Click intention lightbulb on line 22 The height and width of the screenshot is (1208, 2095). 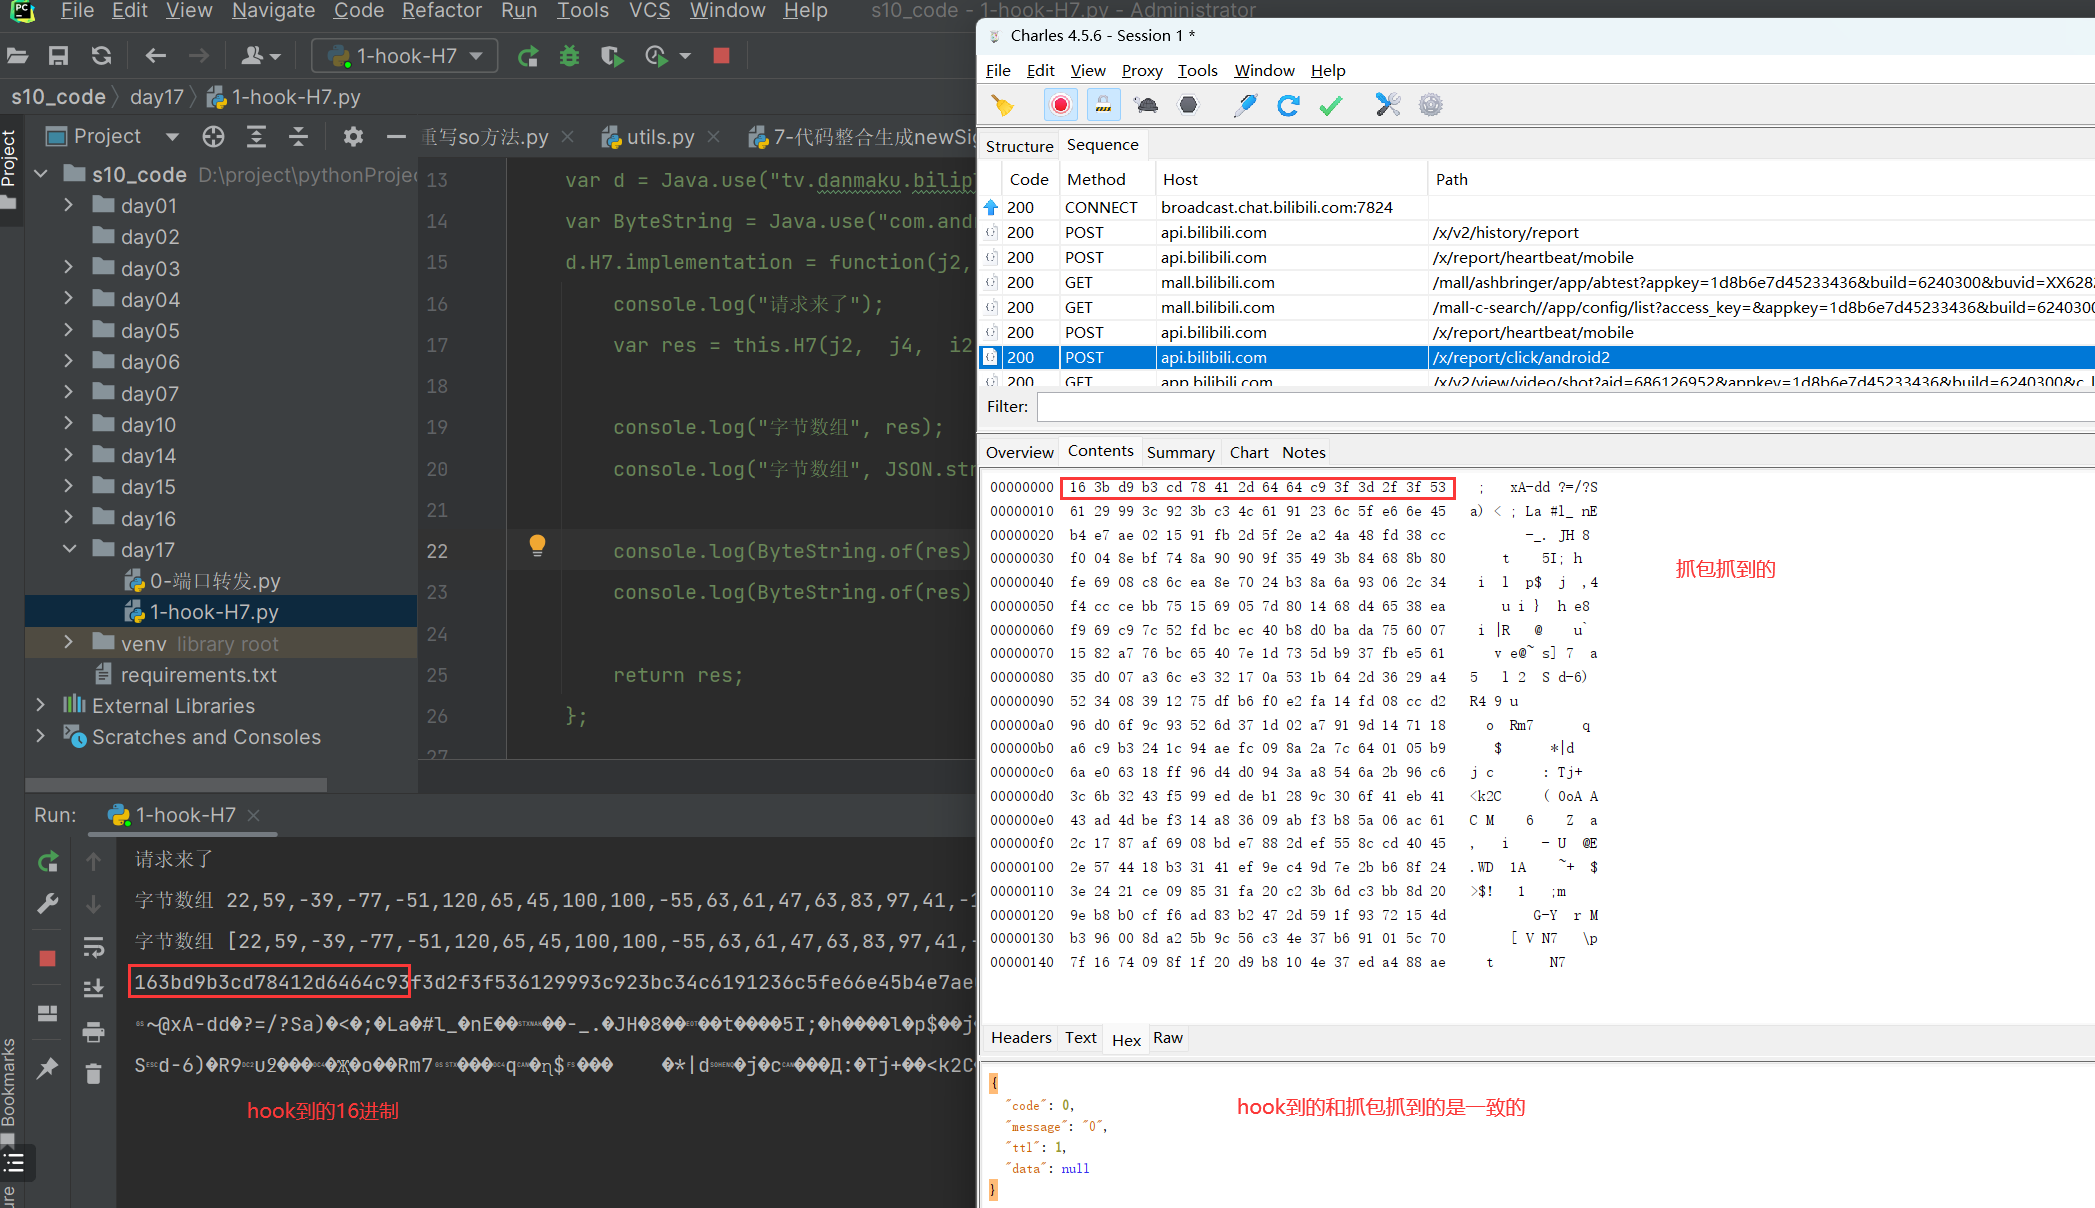pyautogui.click(x=537, y=545)
